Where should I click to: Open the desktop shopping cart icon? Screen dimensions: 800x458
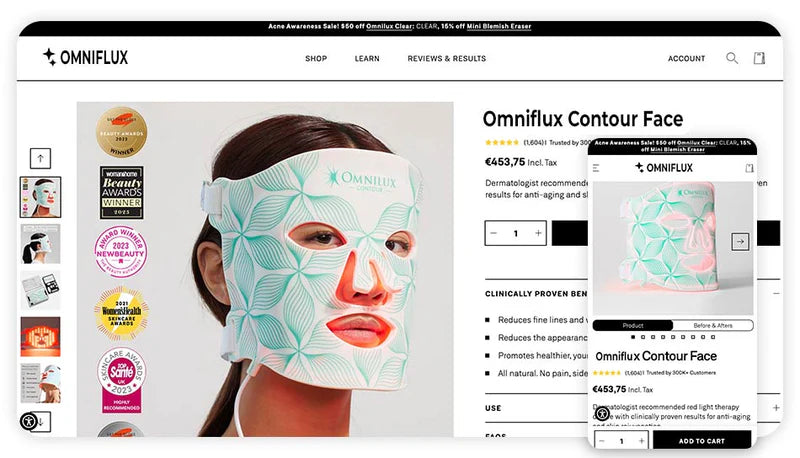pyautogui.click(x=759, y=58)
